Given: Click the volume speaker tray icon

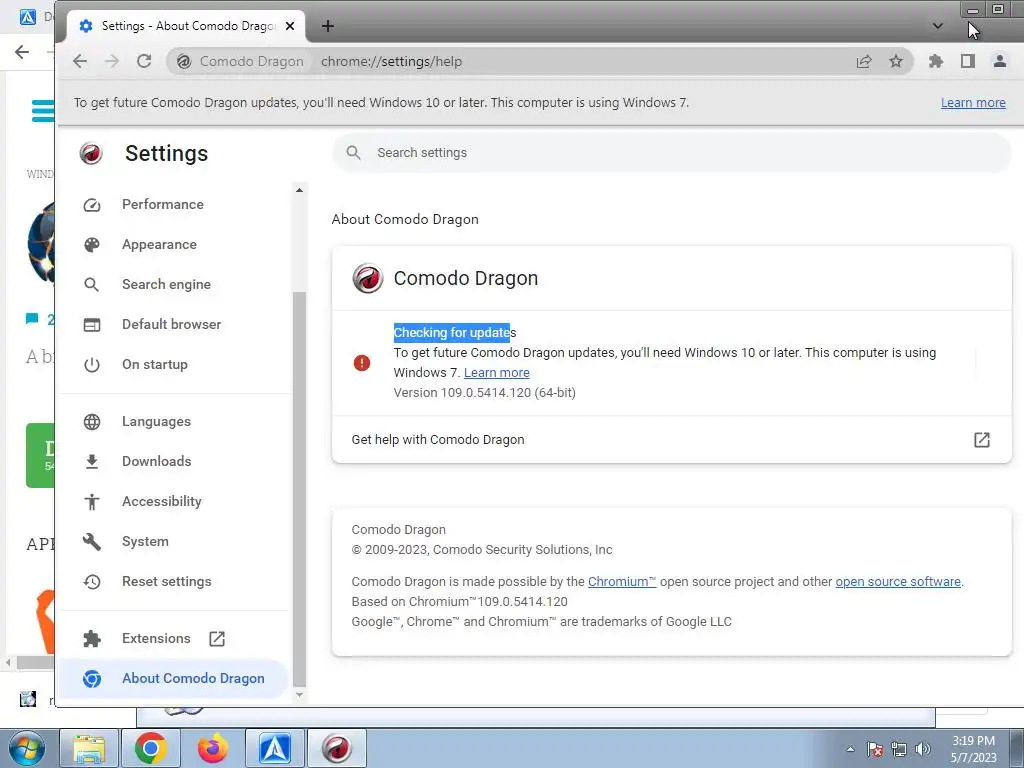Looking at the screenshot, I should pos(923,749).
